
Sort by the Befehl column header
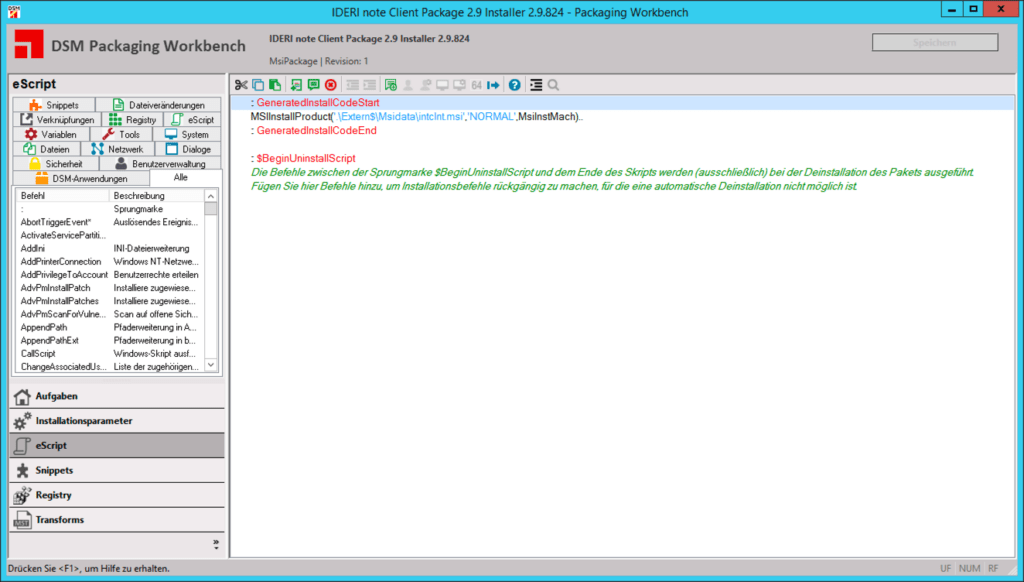62,196
